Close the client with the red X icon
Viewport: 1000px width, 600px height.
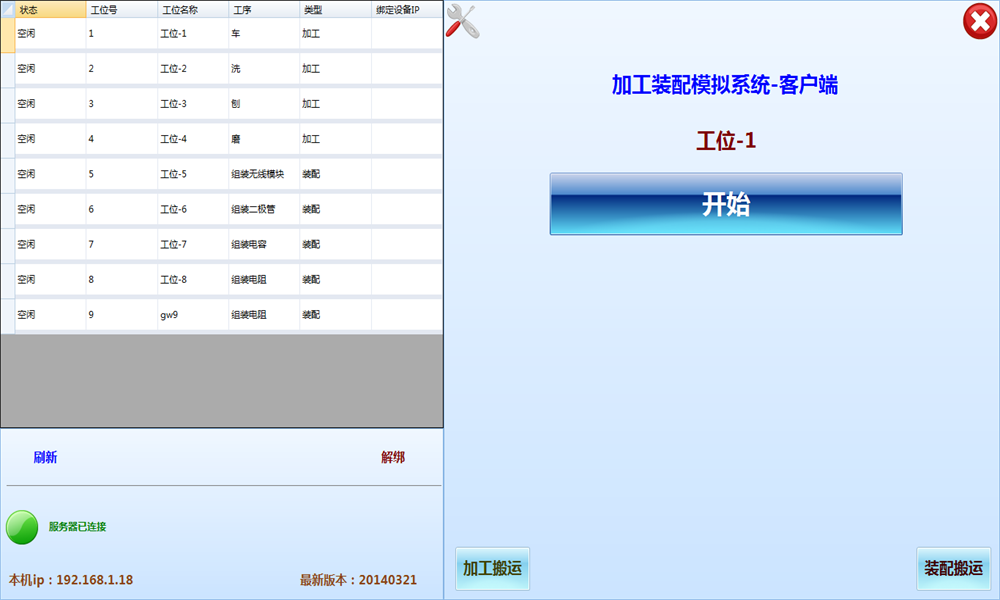[980, 22]
